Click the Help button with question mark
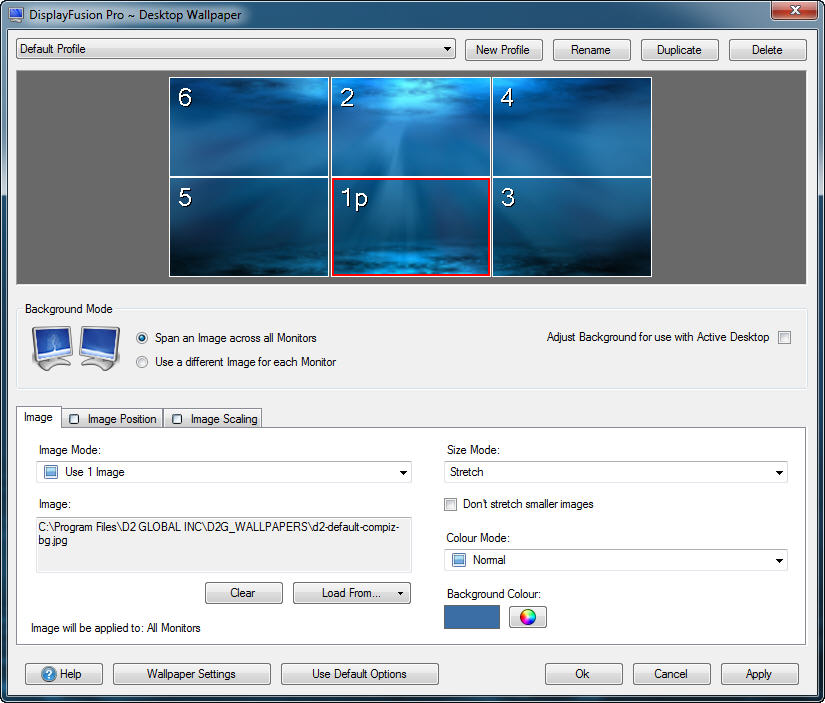Image resolution: width=825 pixels, height=703 pixels. 61,674
